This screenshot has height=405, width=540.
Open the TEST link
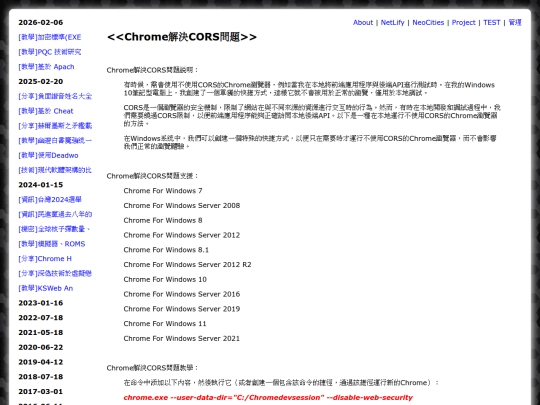[x=491, y=22]
